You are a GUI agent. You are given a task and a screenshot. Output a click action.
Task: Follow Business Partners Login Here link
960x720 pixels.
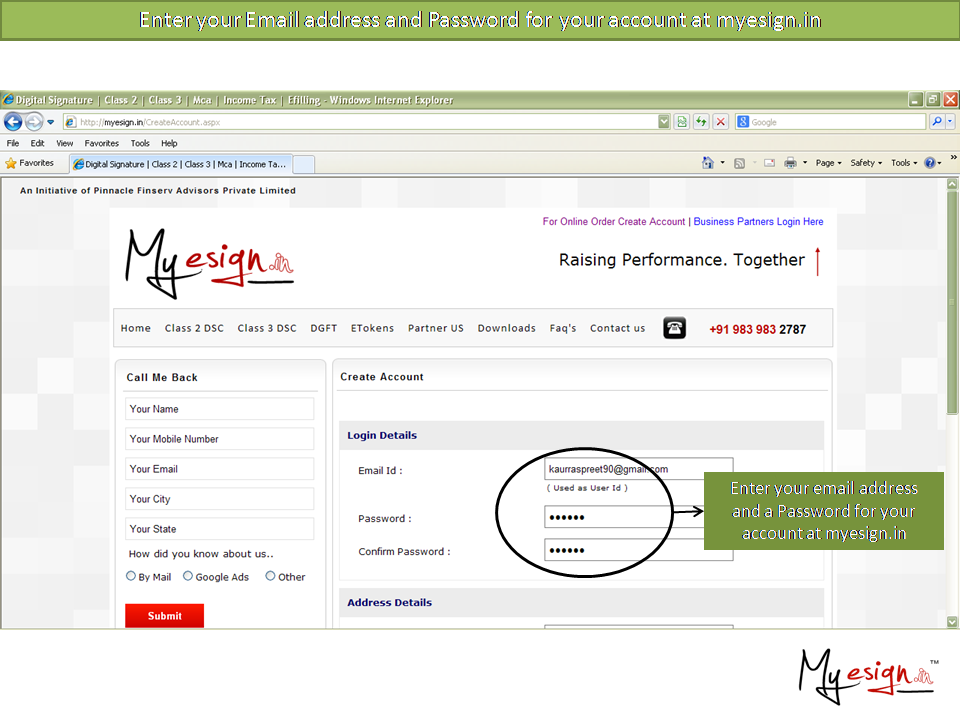(758, 222)
